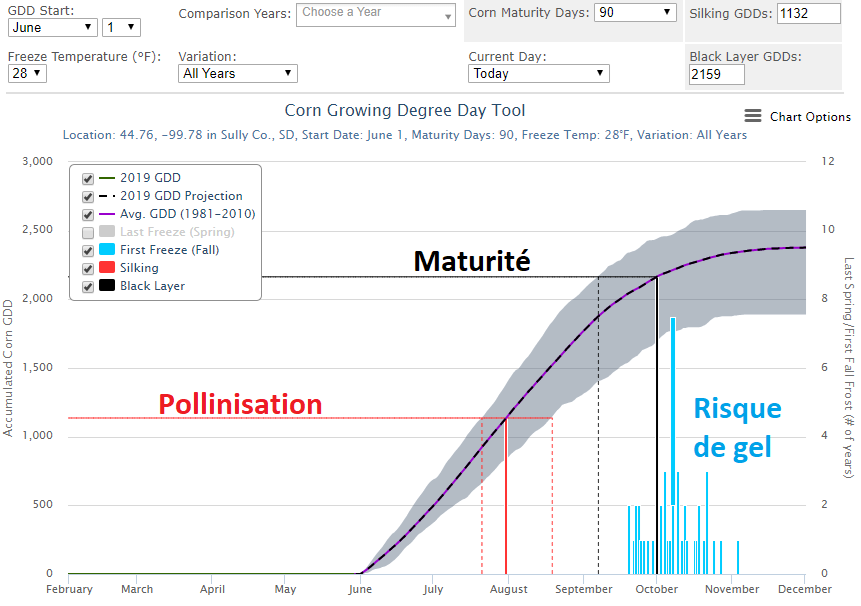861x606 pixels.
Task: Click the green 2019 GDD legend line
Action: [107, 178]
